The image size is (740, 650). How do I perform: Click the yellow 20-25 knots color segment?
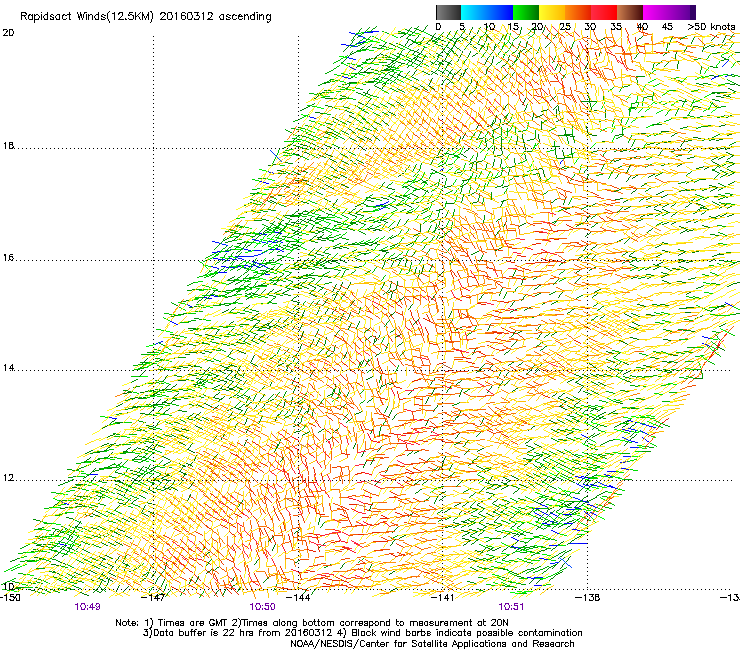(552, 12)
